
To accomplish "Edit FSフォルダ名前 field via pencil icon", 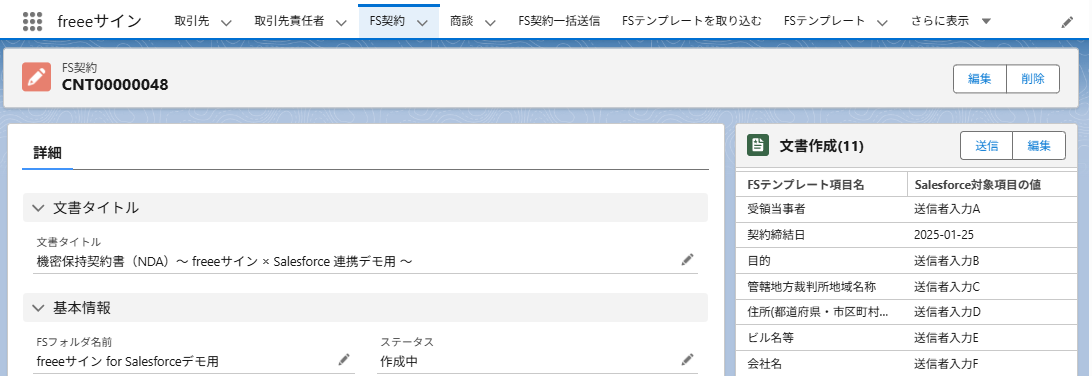I will (x=344, y=359).
